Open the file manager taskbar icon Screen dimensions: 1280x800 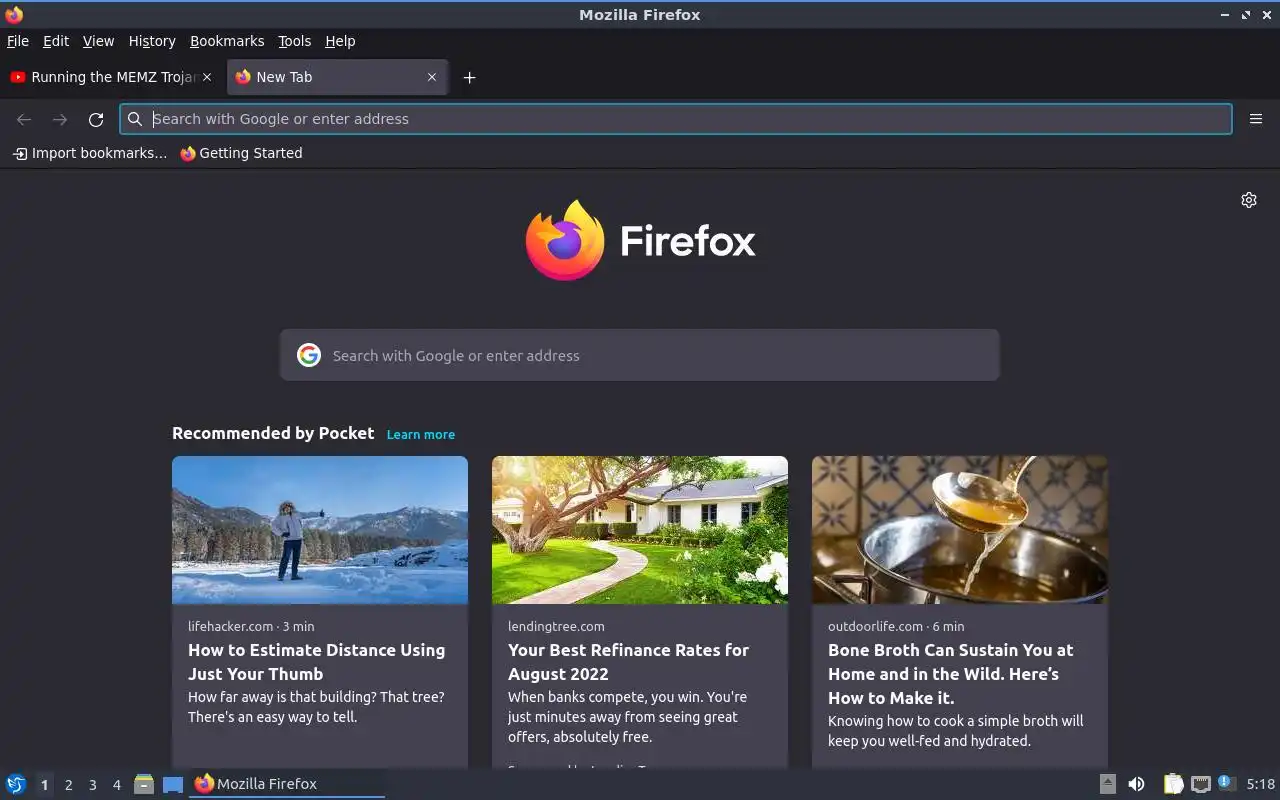144,784
